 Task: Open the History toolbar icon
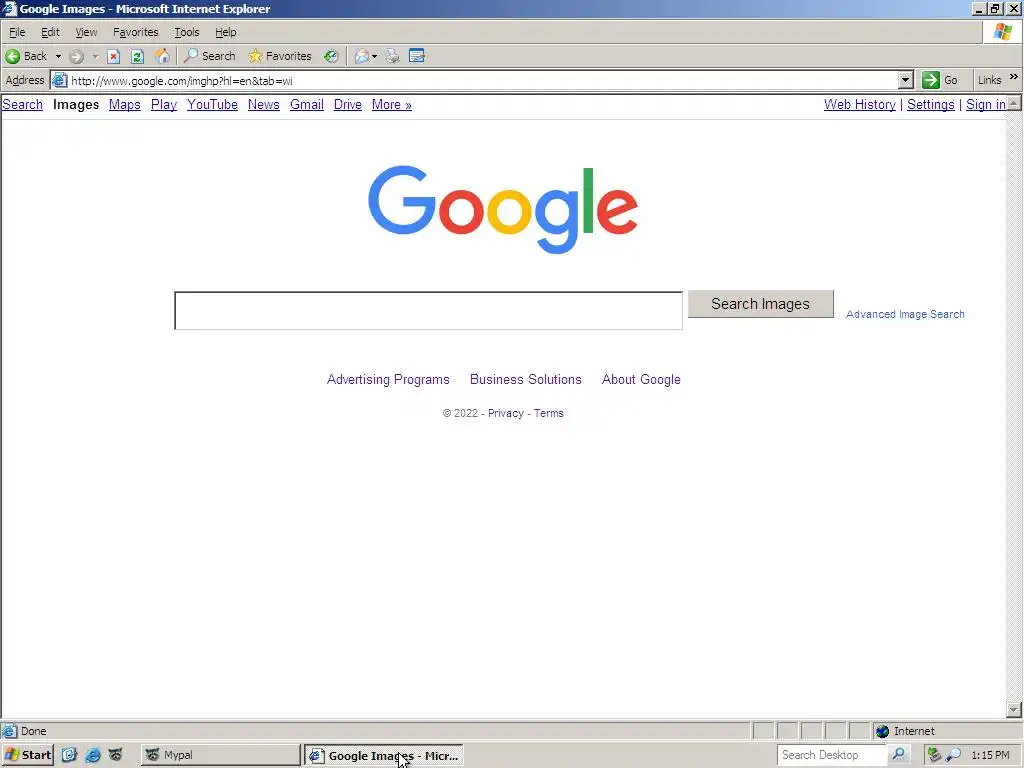tap(332, 56)
